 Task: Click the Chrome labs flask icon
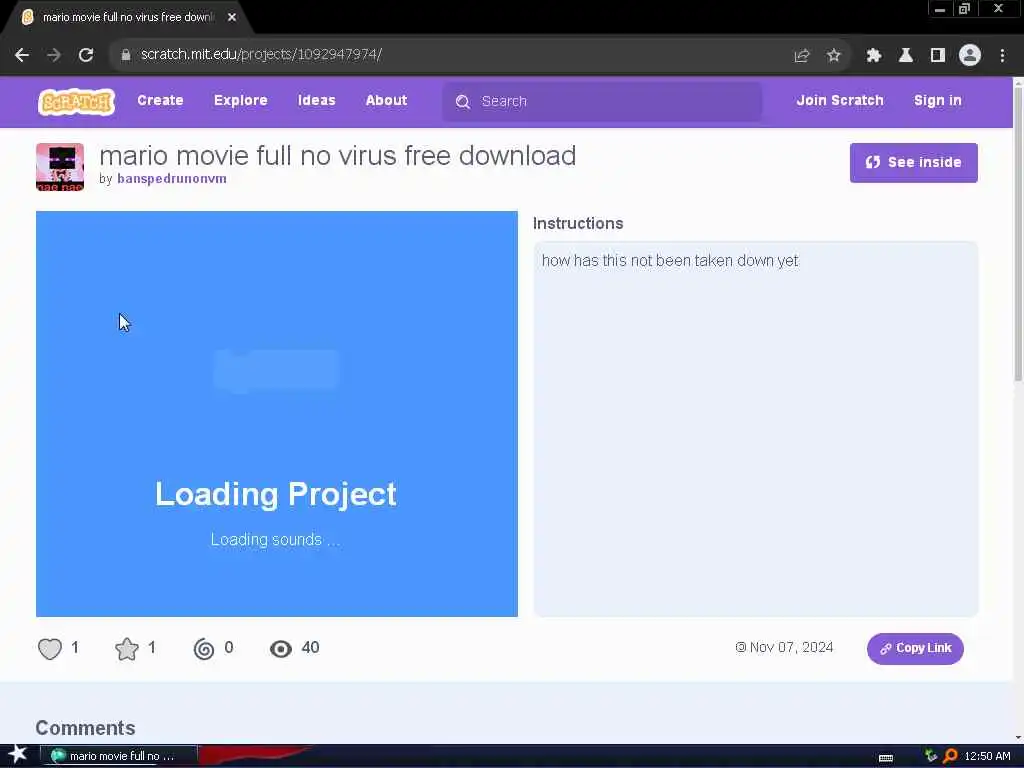pos(906,56)
